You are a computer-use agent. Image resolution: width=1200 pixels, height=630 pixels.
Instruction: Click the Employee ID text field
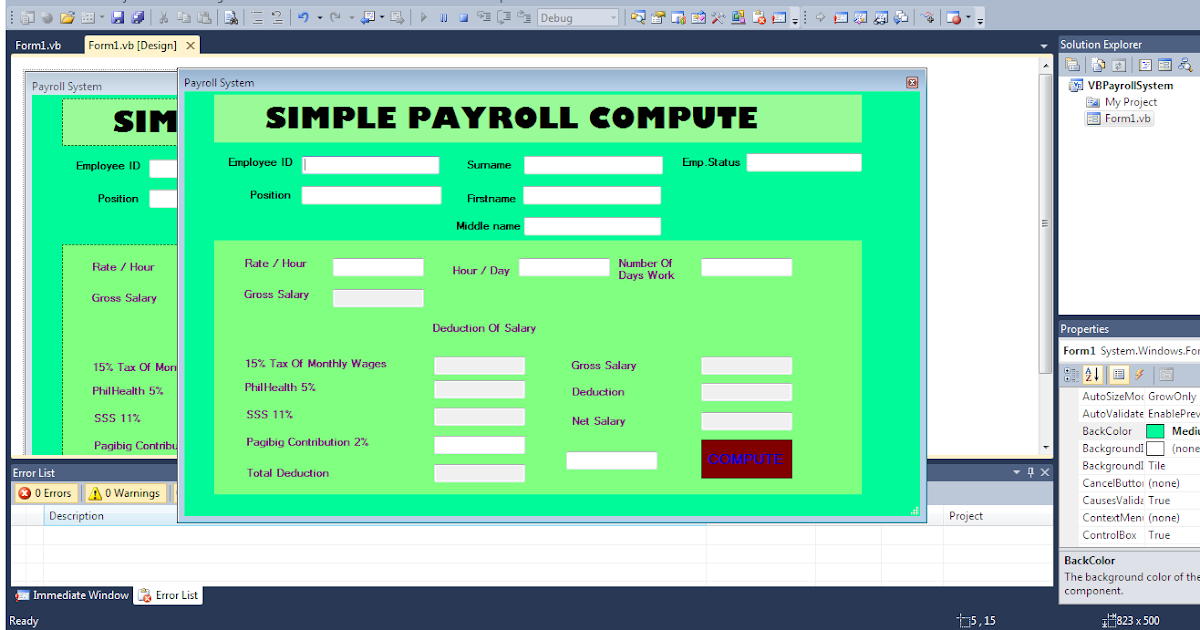tap(370, 164)
